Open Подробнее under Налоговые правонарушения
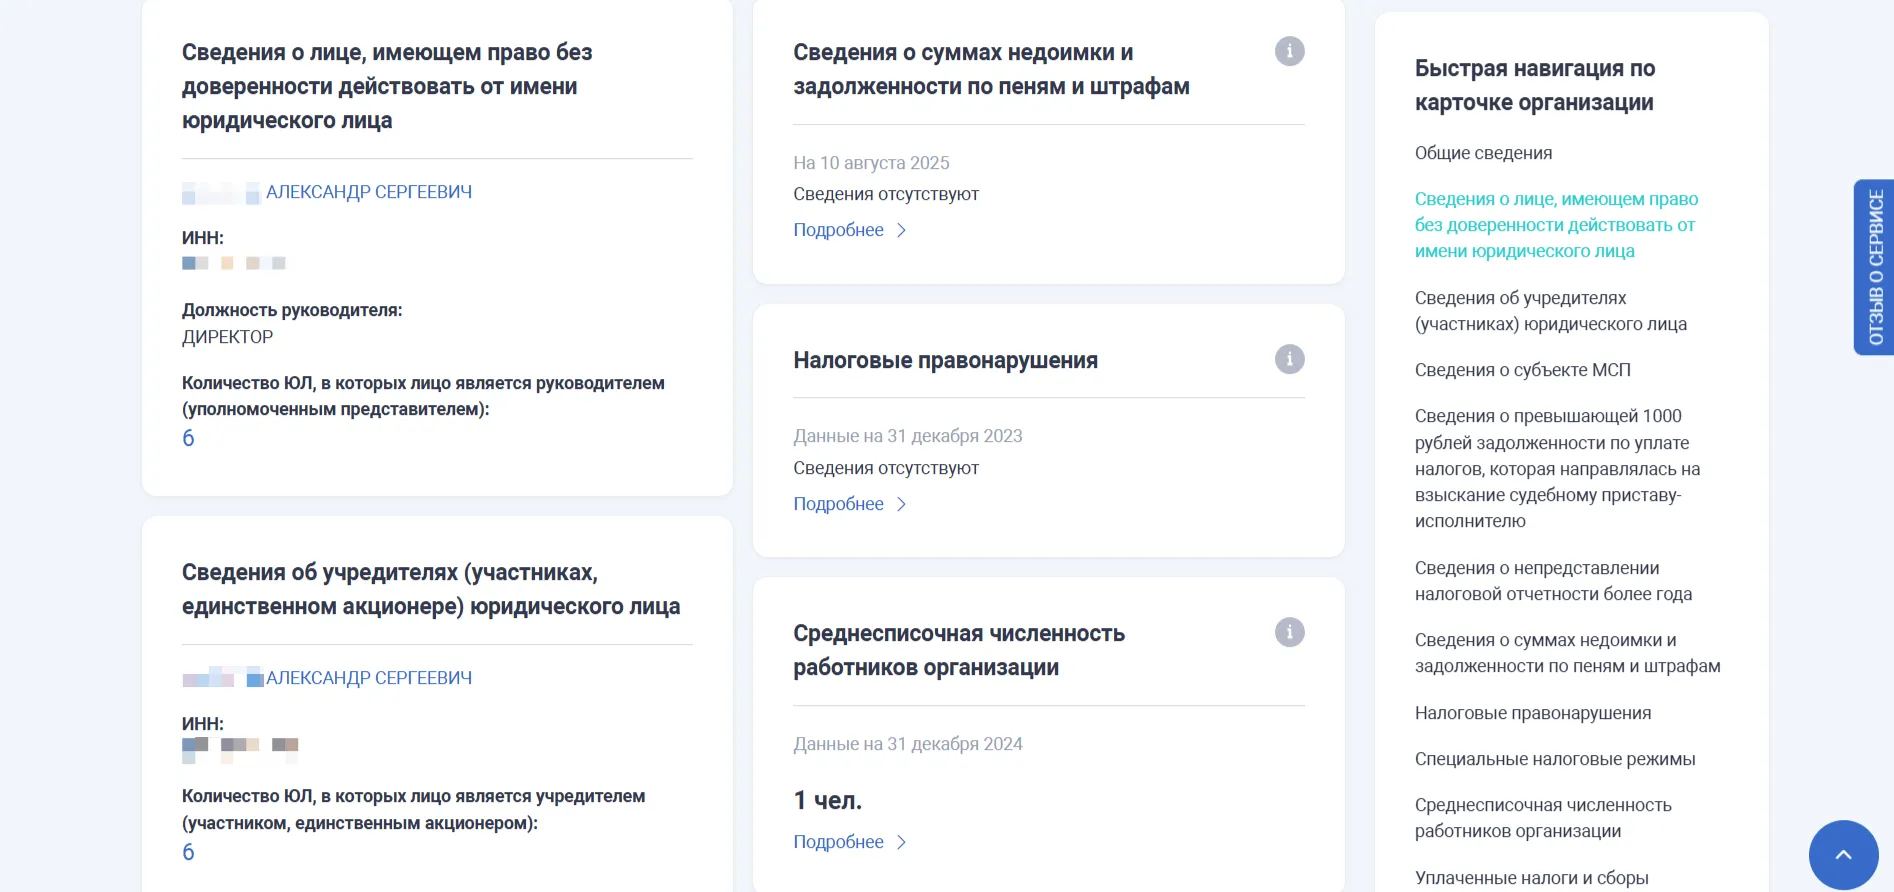Viewport: 1894px width, 892px height. coord(839,504)
